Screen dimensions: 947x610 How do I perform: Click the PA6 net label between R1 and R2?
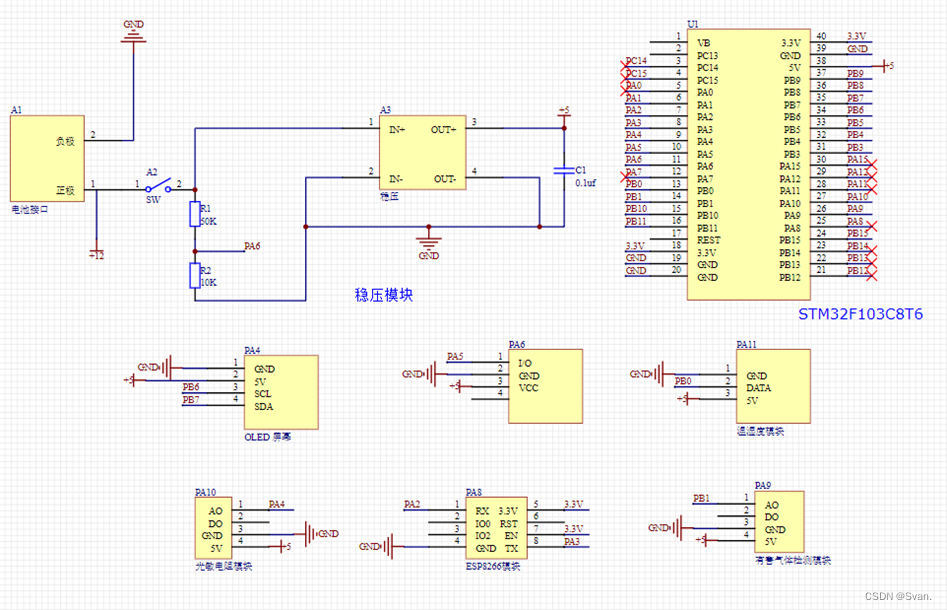(x=252, y=246)
